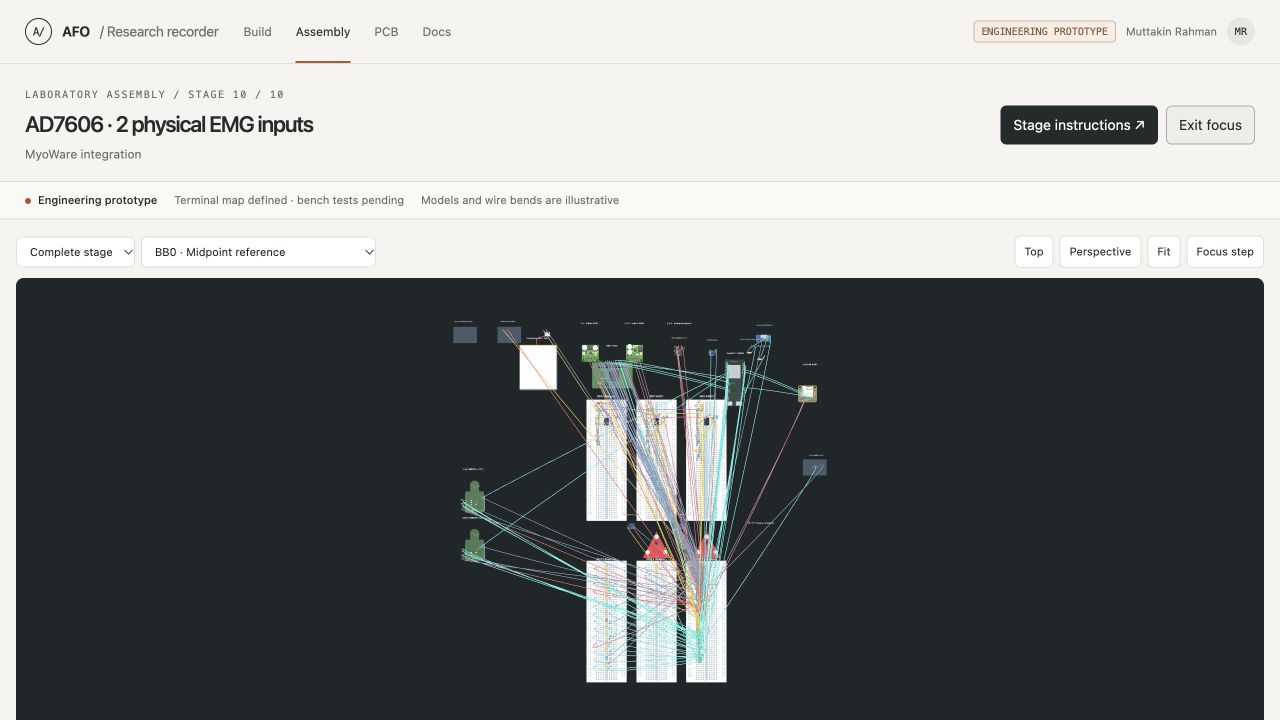Image resolution: width=1280 pixels, height=720 pixels.
Task: Select the lower-left breadboard
Action: (x=606, y=621)
